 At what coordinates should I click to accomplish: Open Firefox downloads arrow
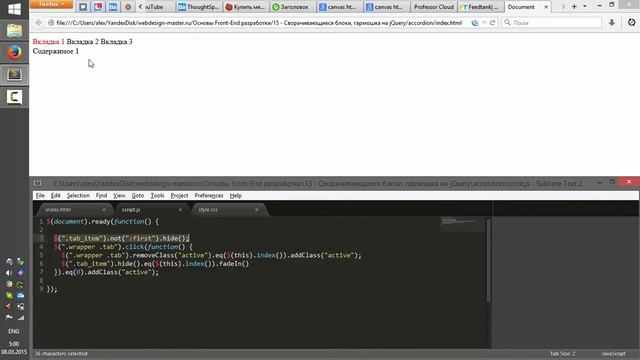[611, 23]
